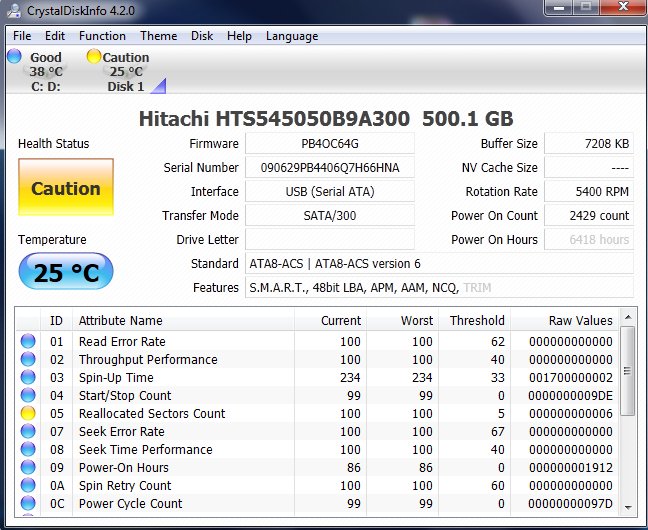Click blue status orb of Spin Retry Count

[x=28, y=485]
